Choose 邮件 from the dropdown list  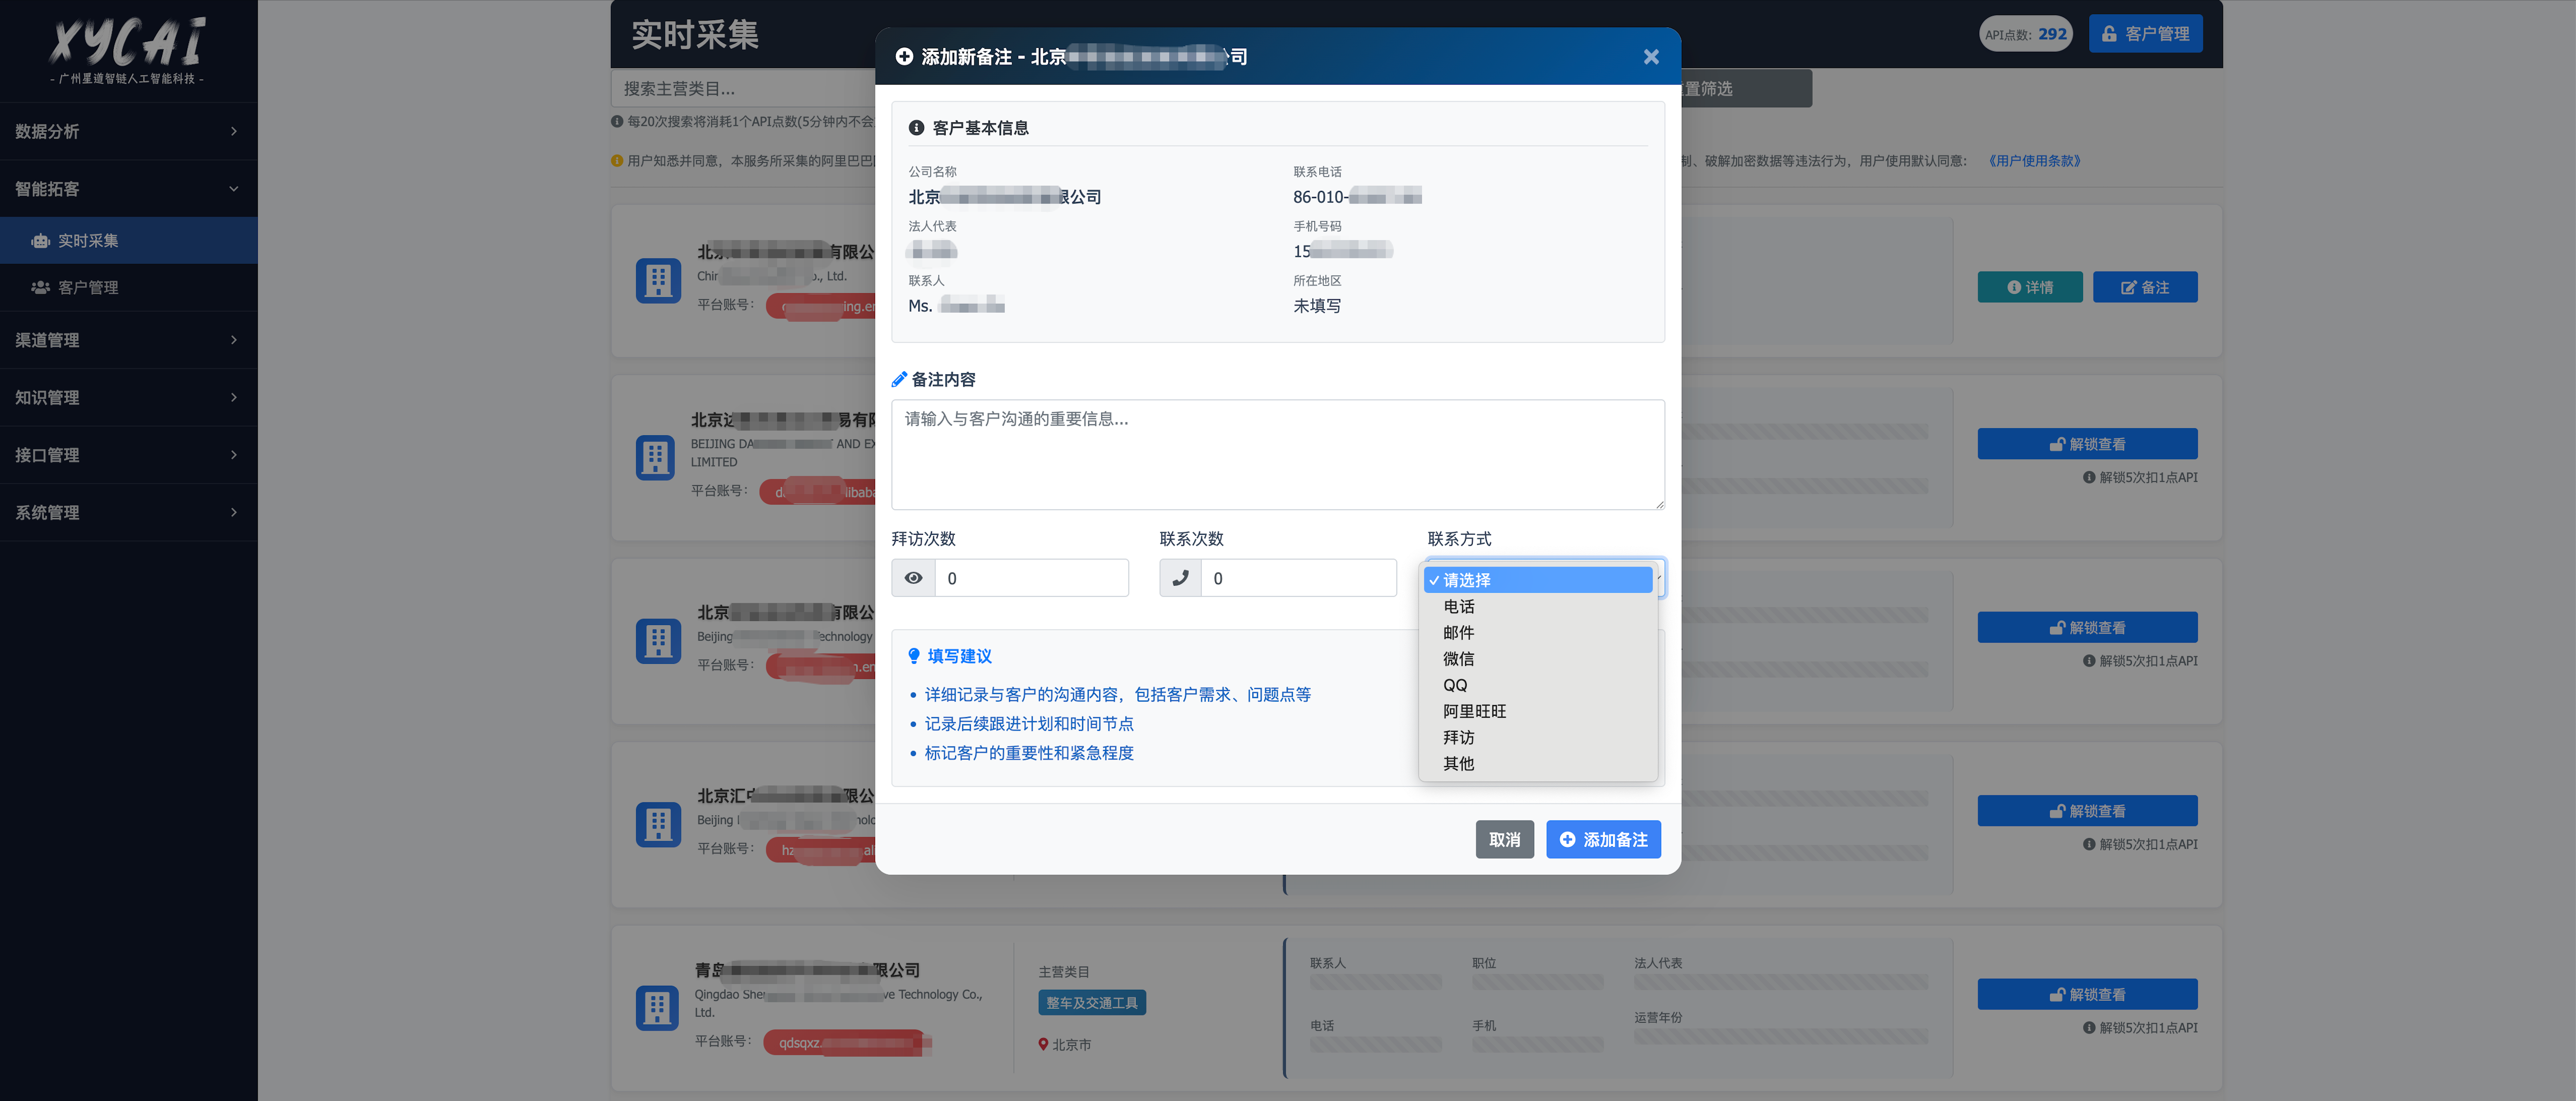tap(1538, 632)
